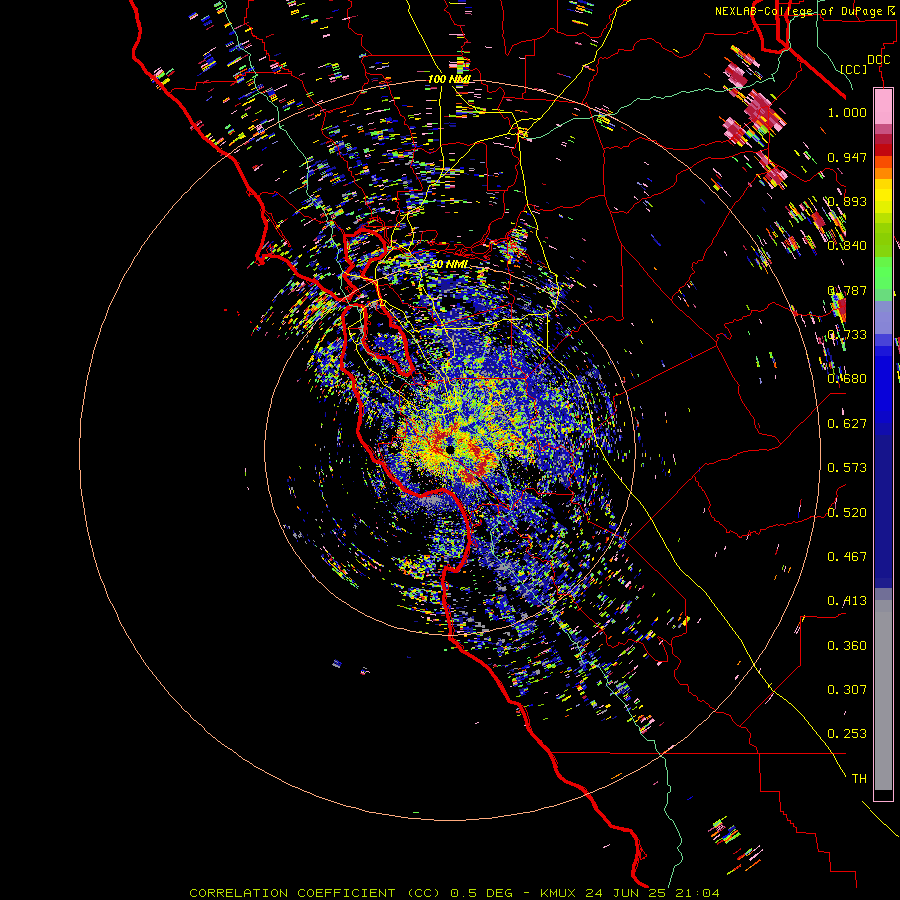Click the 0.840 legend value
The image size is (900, 900).
(847, 246)
